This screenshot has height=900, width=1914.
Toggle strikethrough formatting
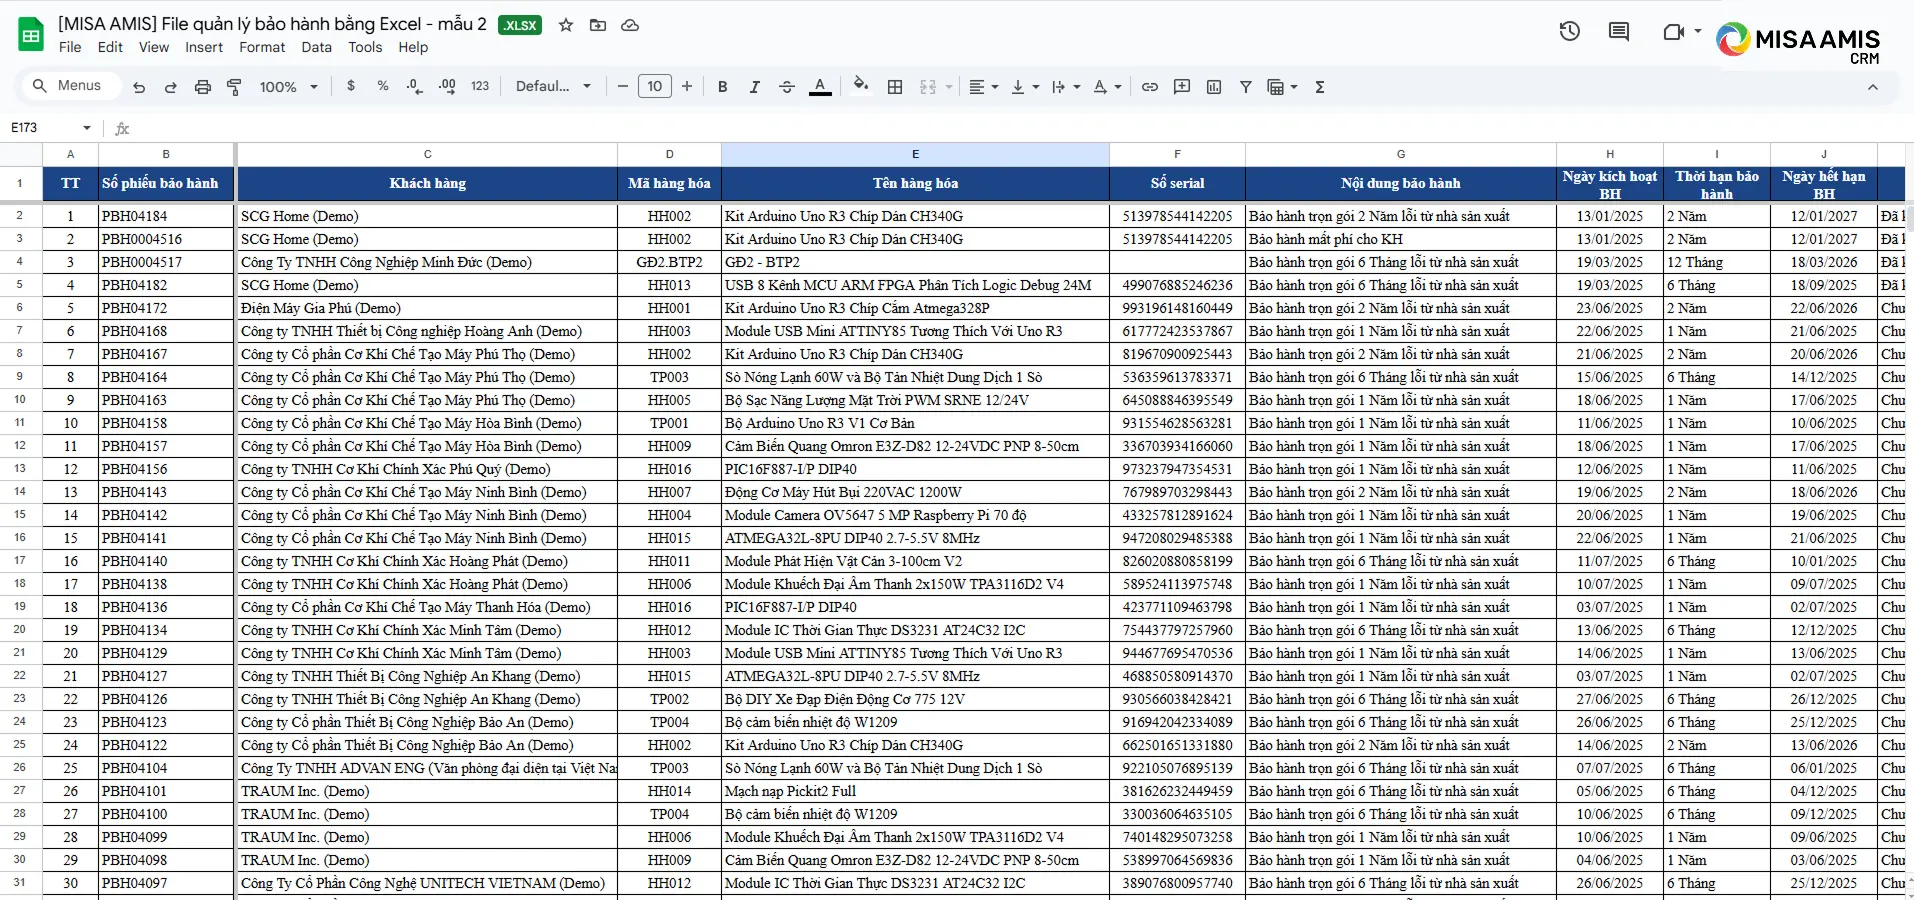787,87
